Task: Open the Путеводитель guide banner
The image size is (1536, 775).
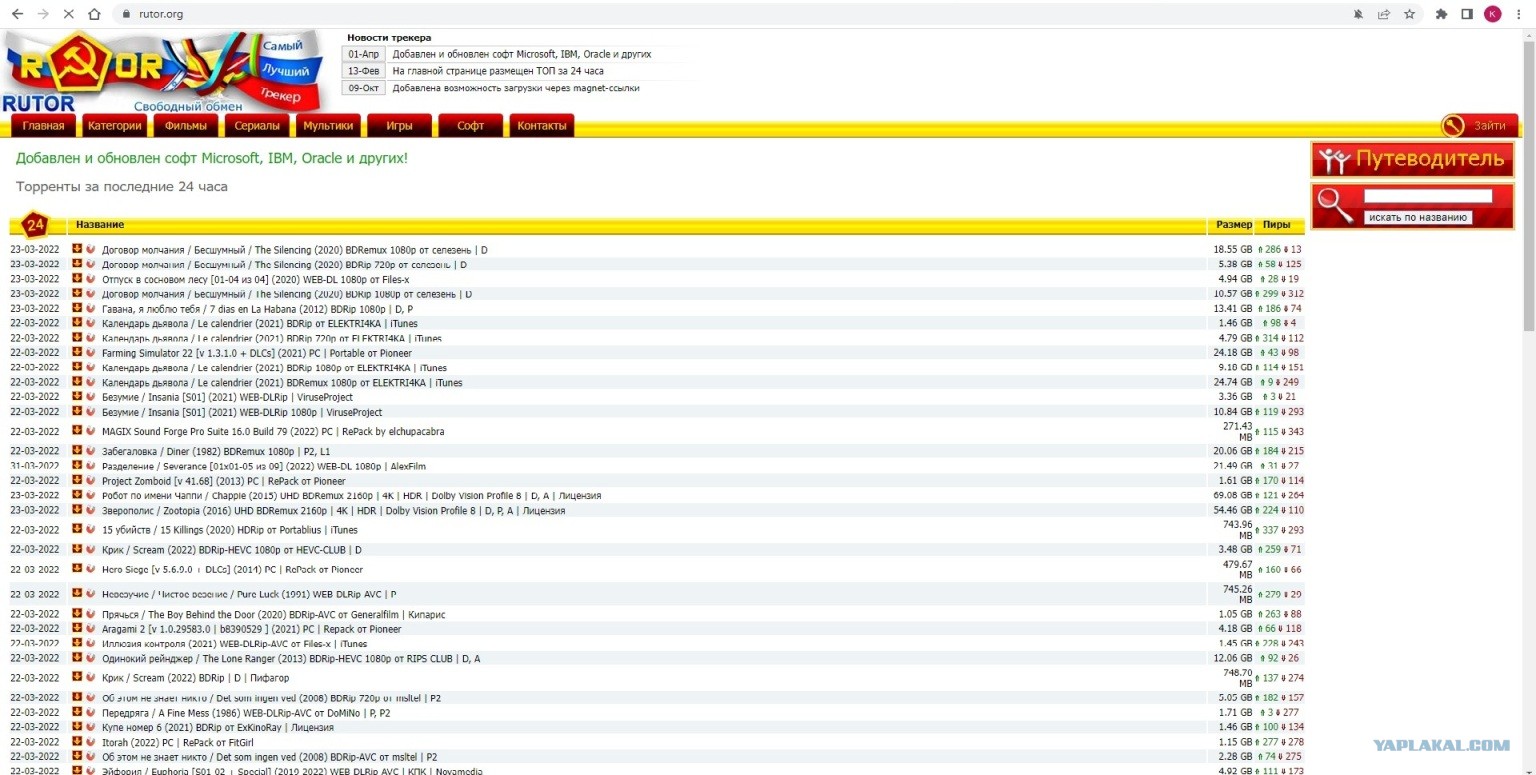Action: coord(1412,159)
